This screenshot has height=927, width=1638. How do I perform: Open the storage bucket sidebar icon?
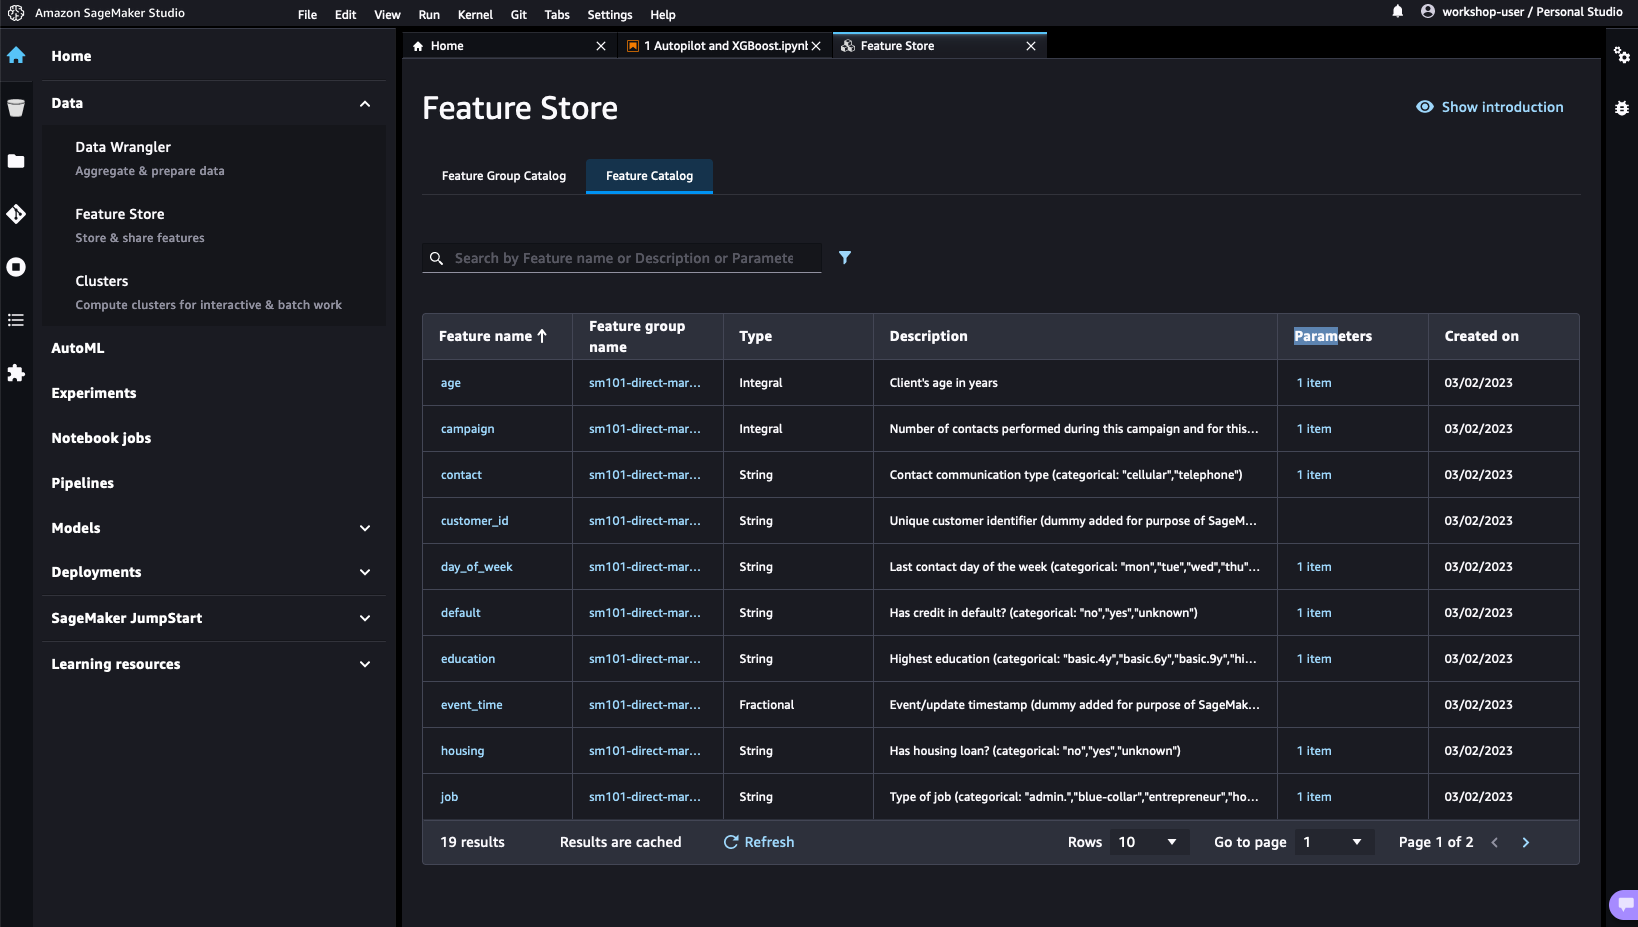(x=16, y=108)
